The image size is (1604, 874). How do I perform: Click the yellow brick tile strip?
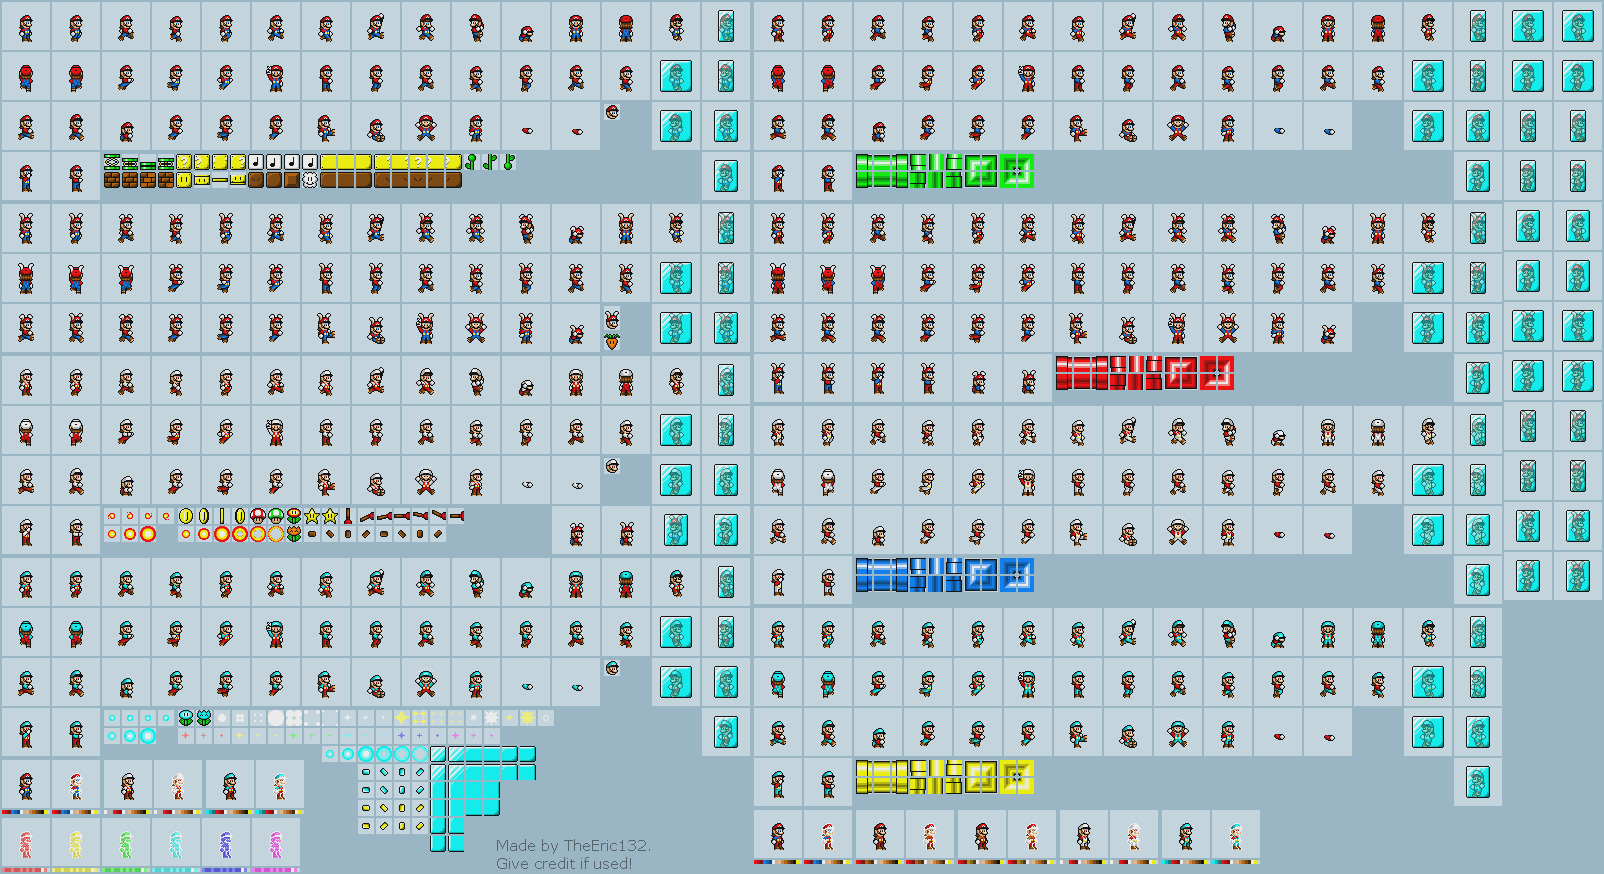944,777
